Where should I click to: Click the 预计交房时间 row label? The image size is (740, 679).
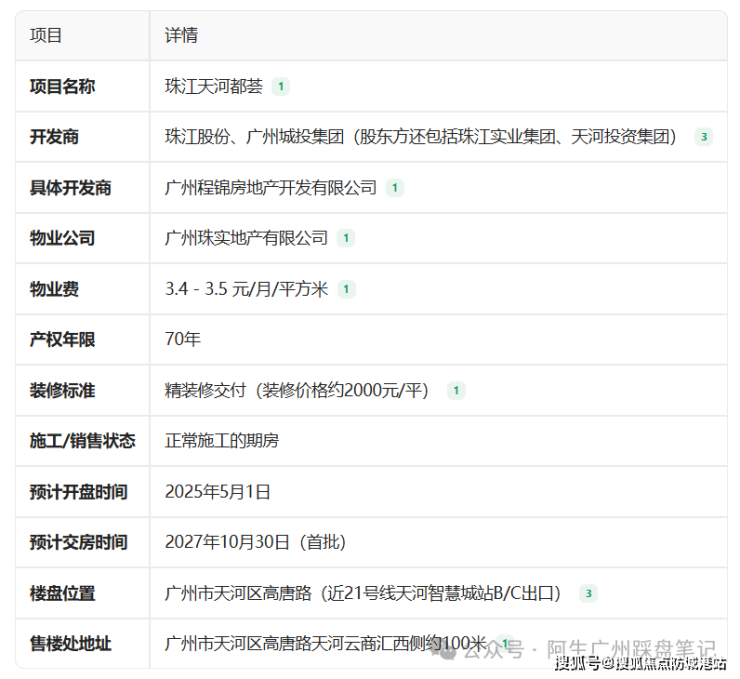(x=79, y=543)
